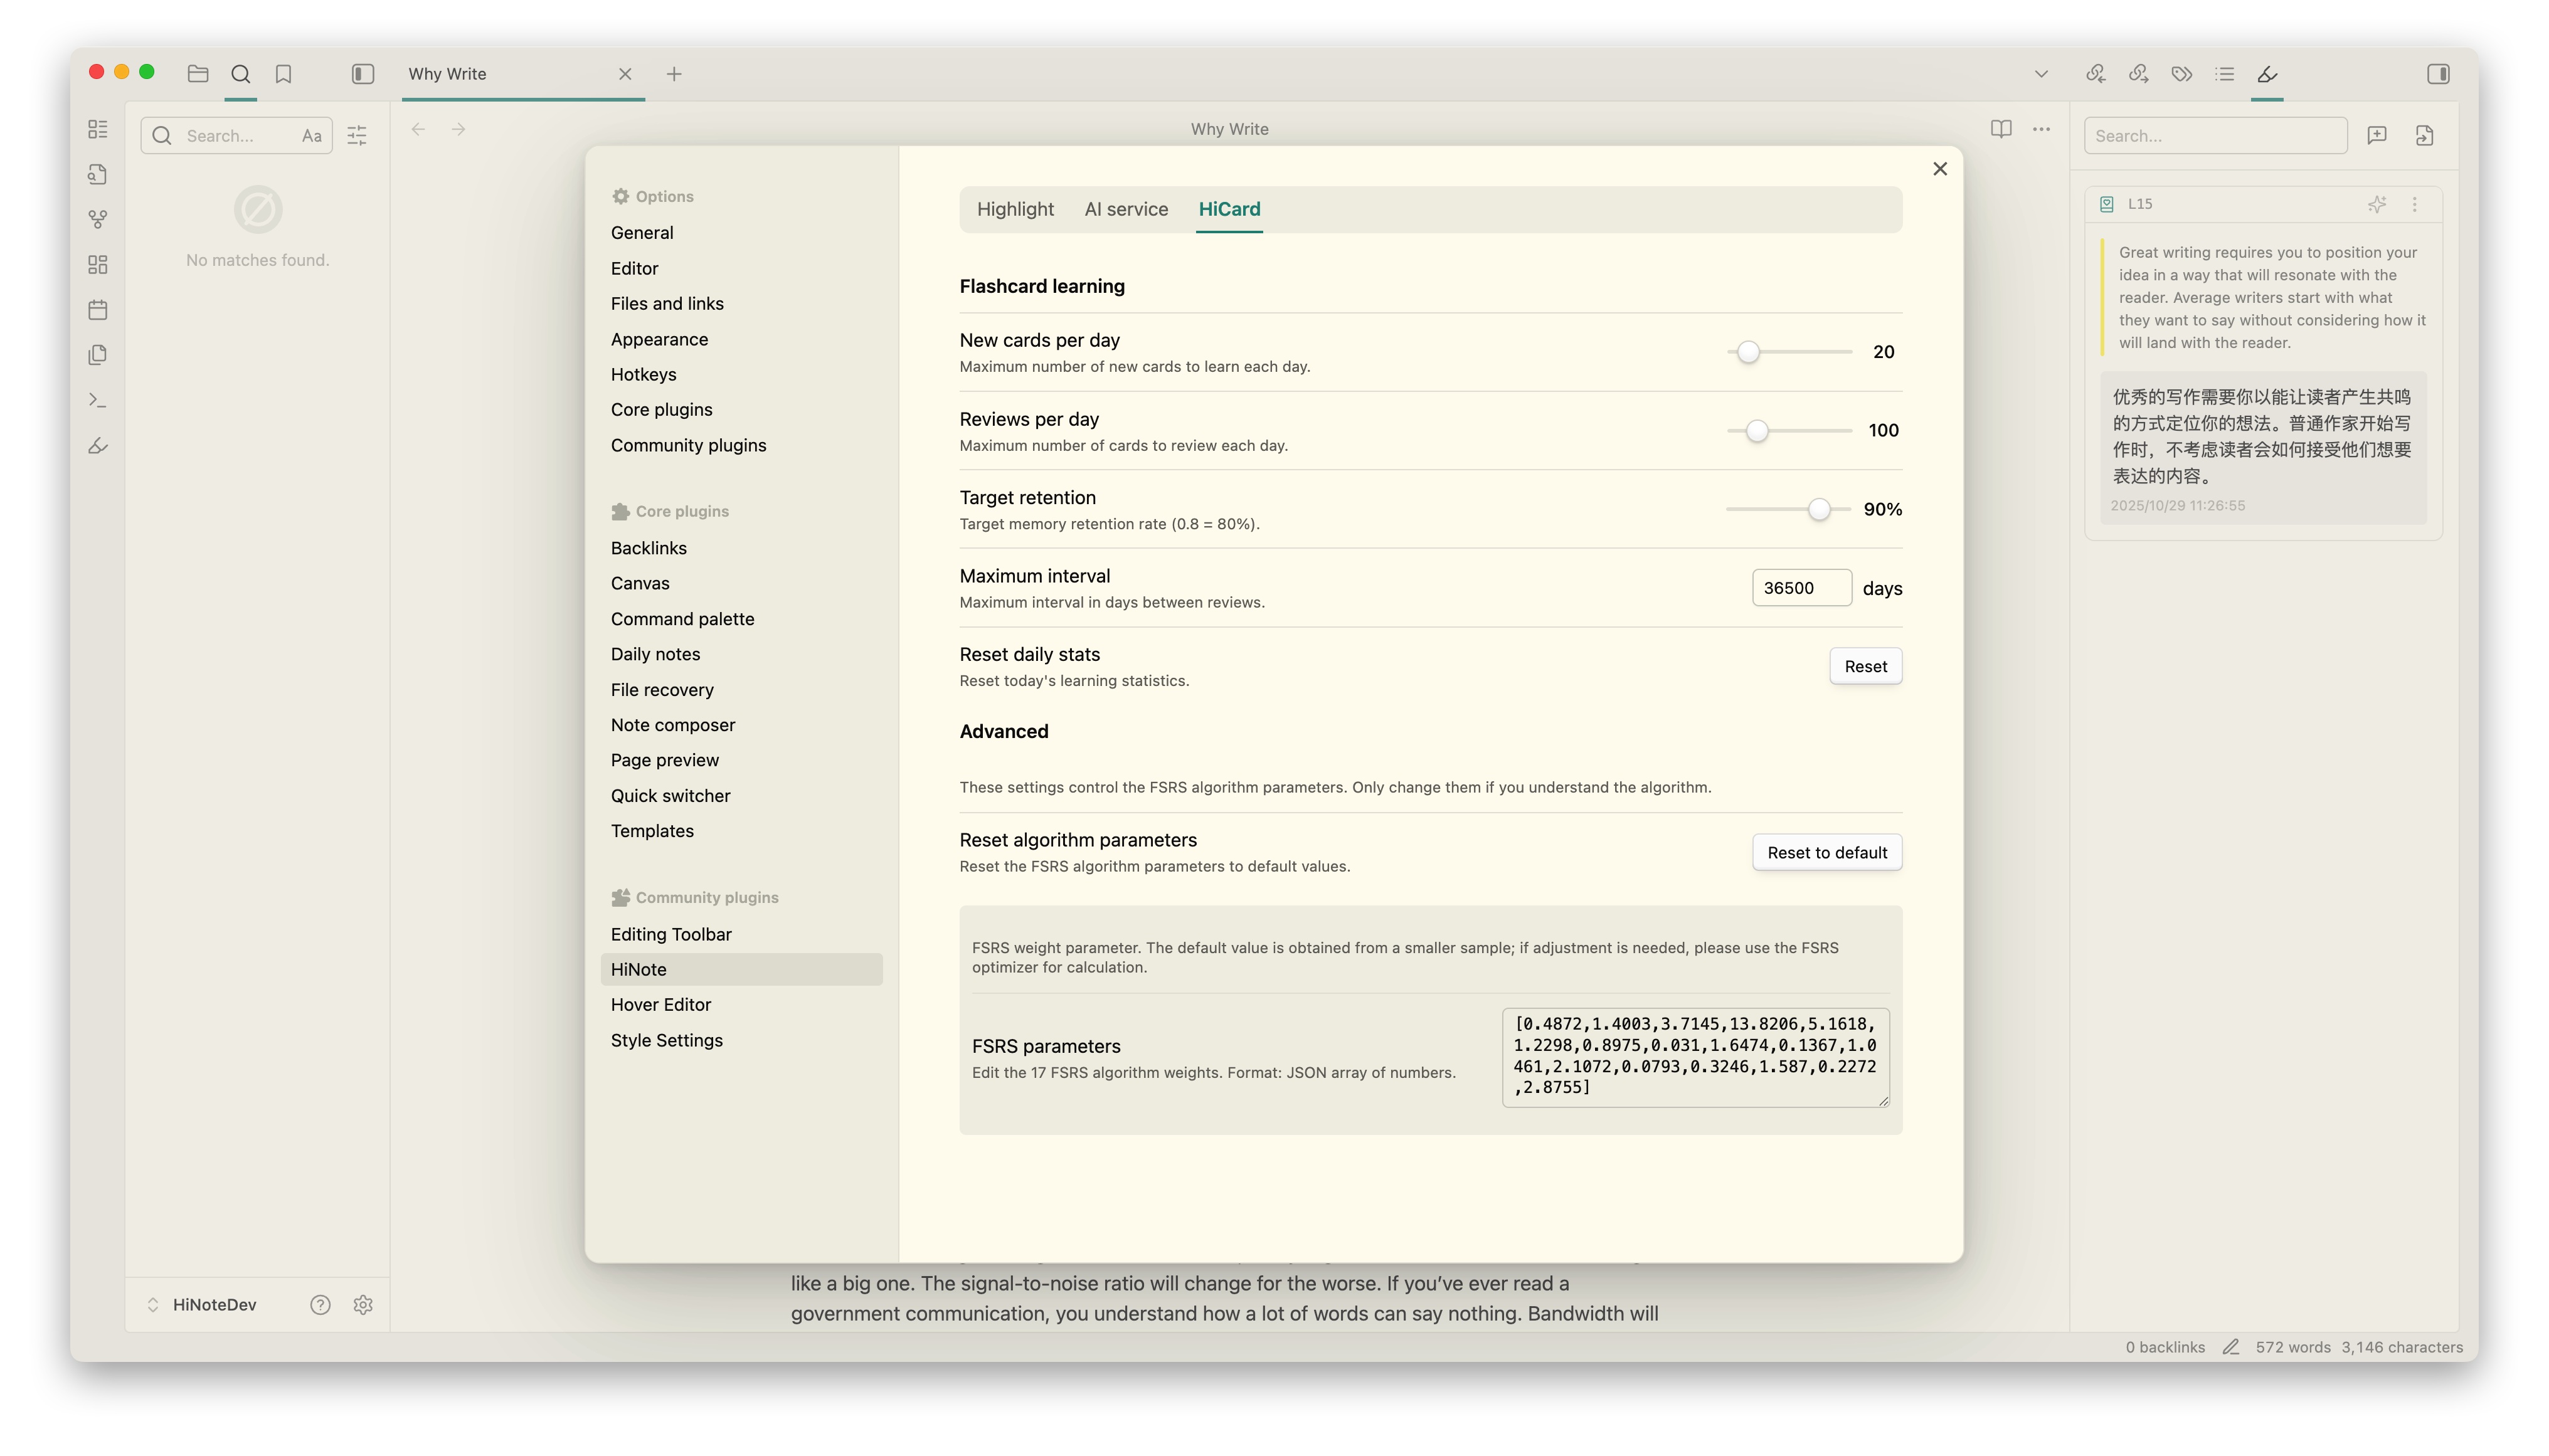This screenshot has height=1456, width=2549.
Task: Expand the tab list chevron dropdown
Action: pos(2041,74)
